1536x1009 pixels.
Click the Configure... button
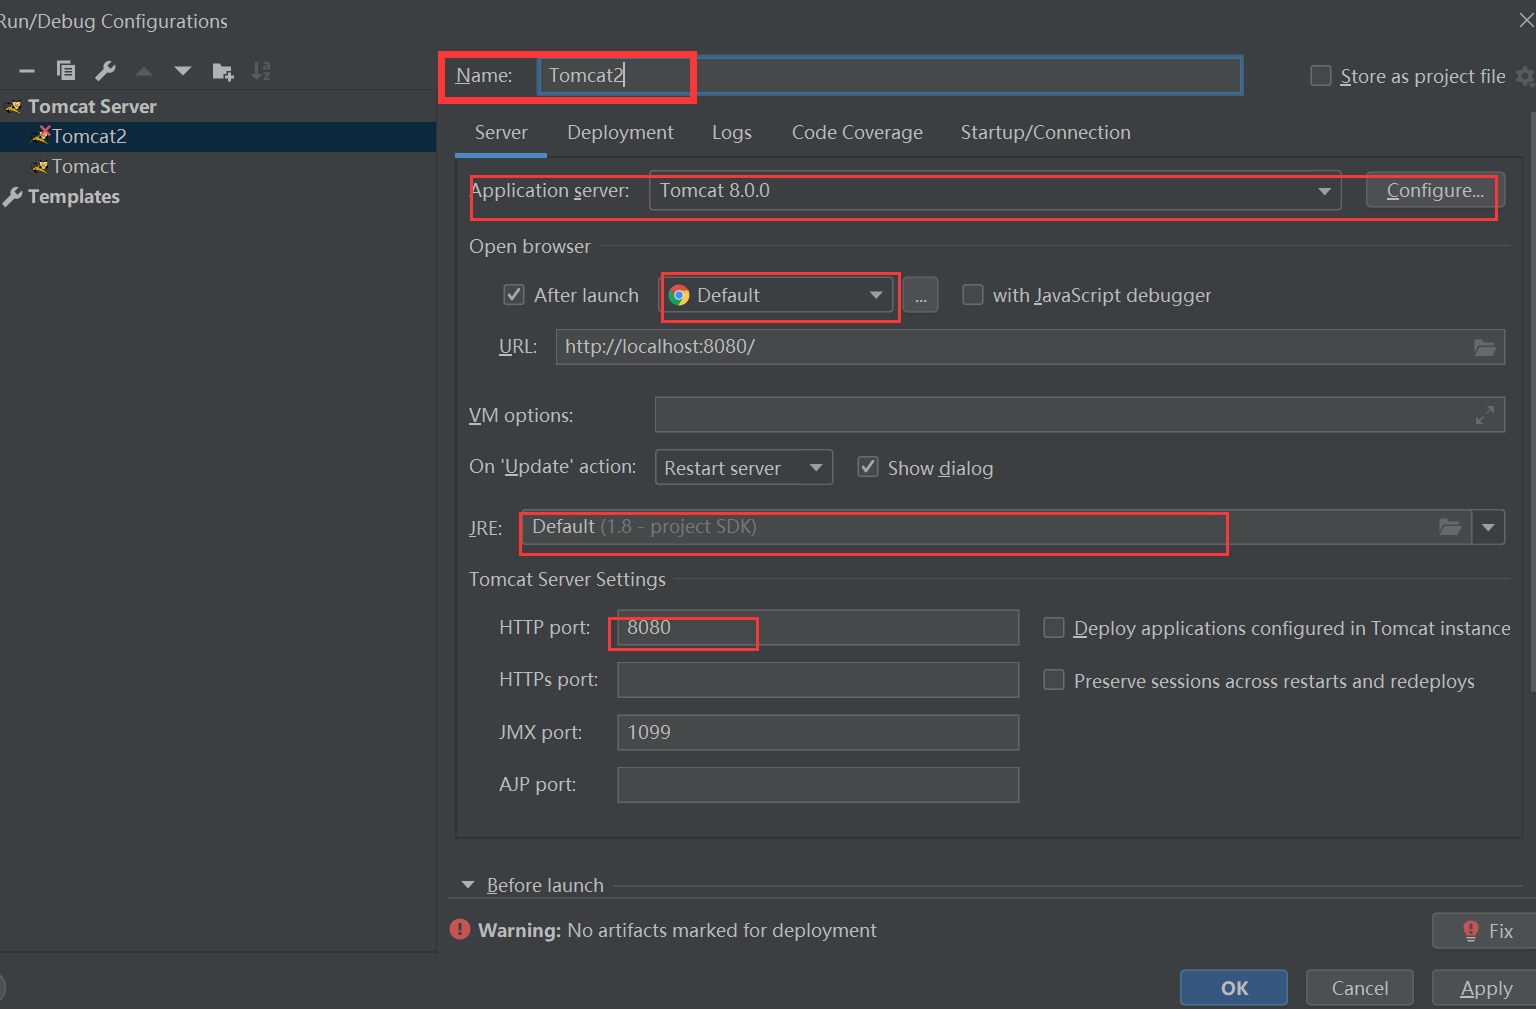tap(1434, 191)
